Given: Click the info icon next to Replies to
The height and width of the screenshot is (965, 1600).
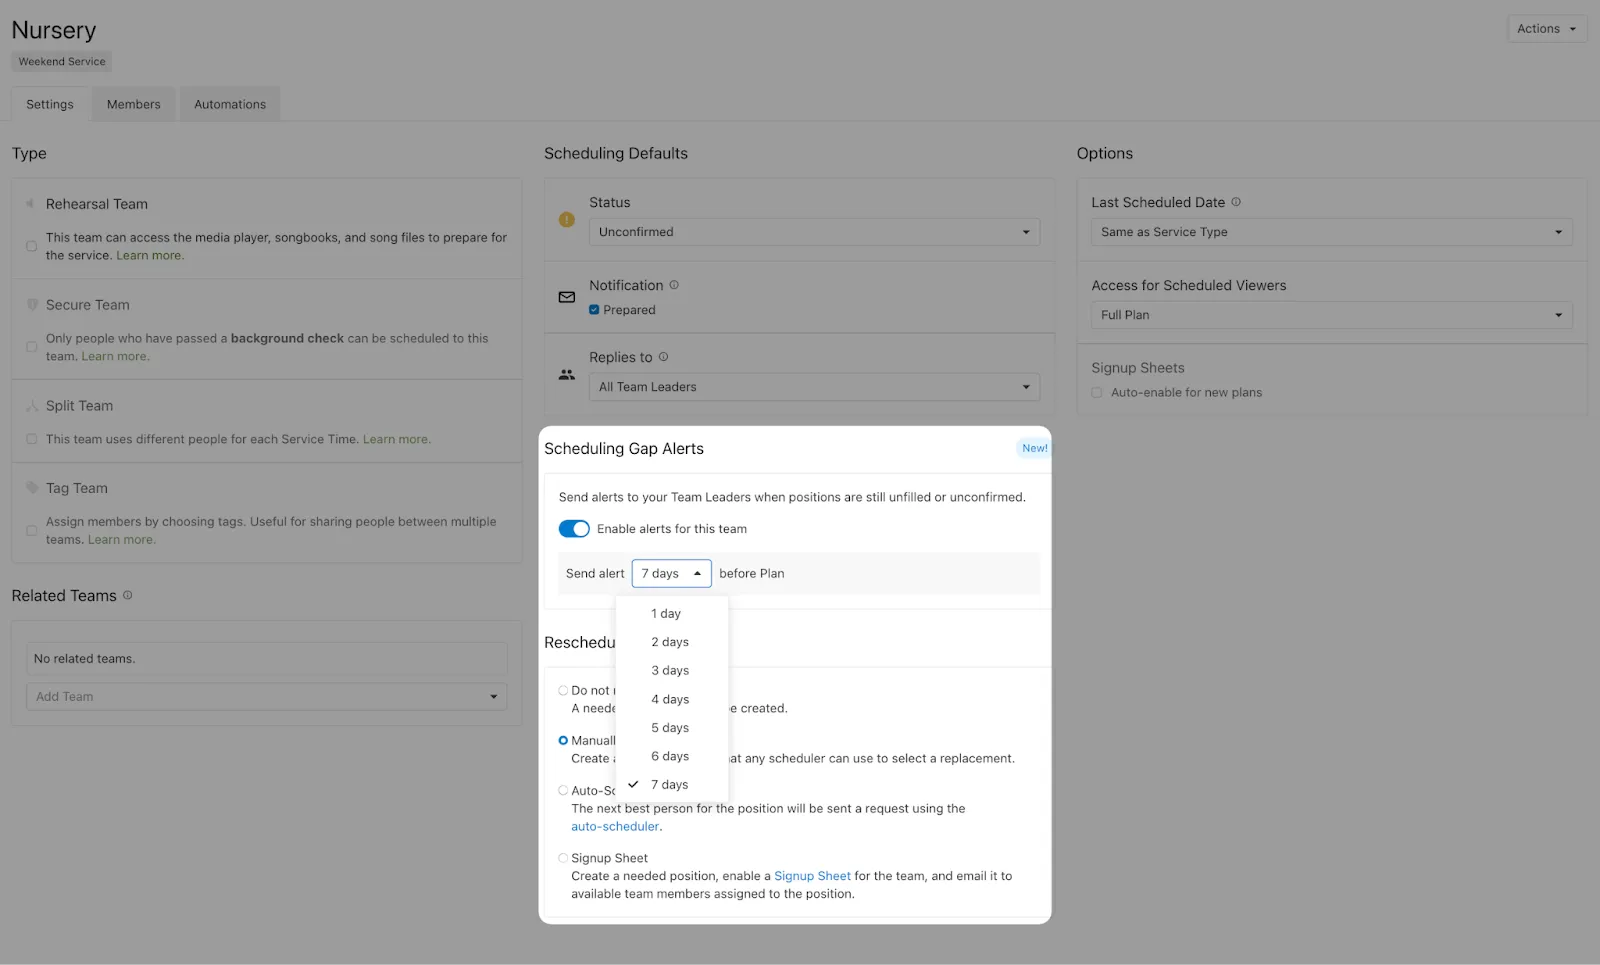Looking at the screenshot, I should click(x=663, y=357).
